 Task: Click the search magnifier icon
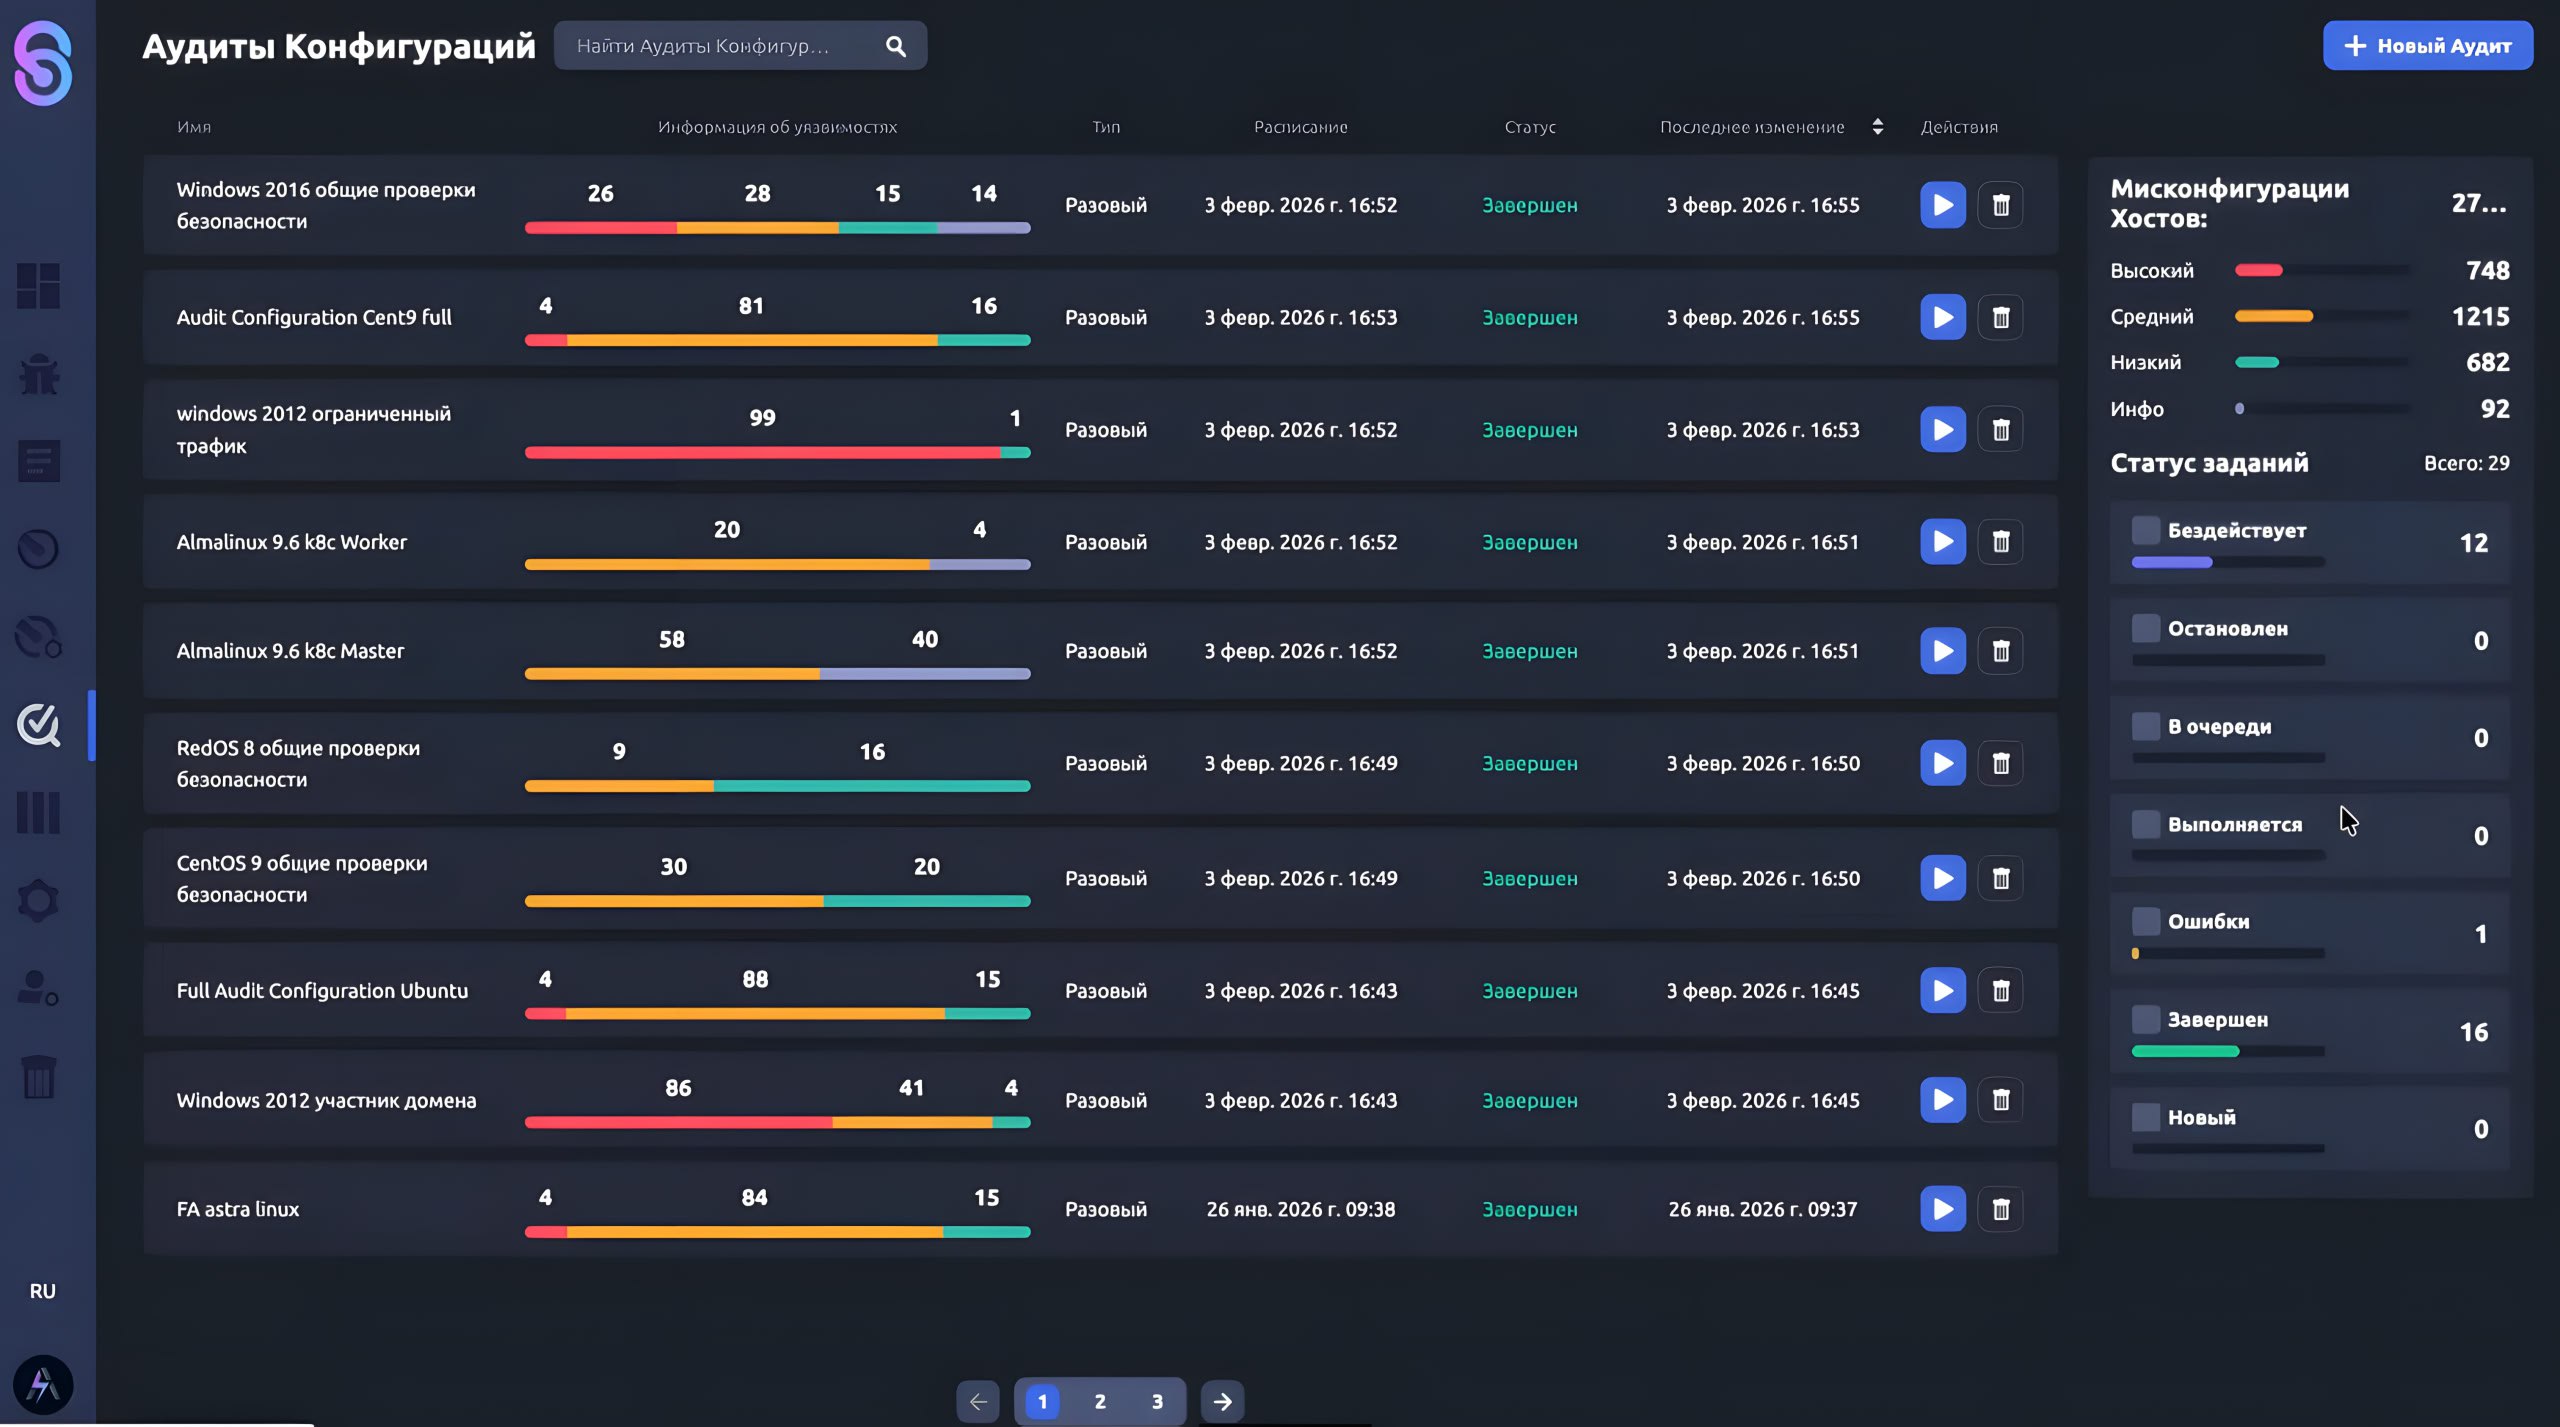pos(895,46)
